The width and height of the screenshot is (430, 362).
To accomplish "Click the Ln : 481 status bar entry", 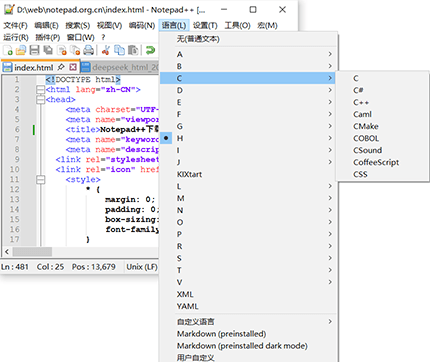I will coord(15,267).
